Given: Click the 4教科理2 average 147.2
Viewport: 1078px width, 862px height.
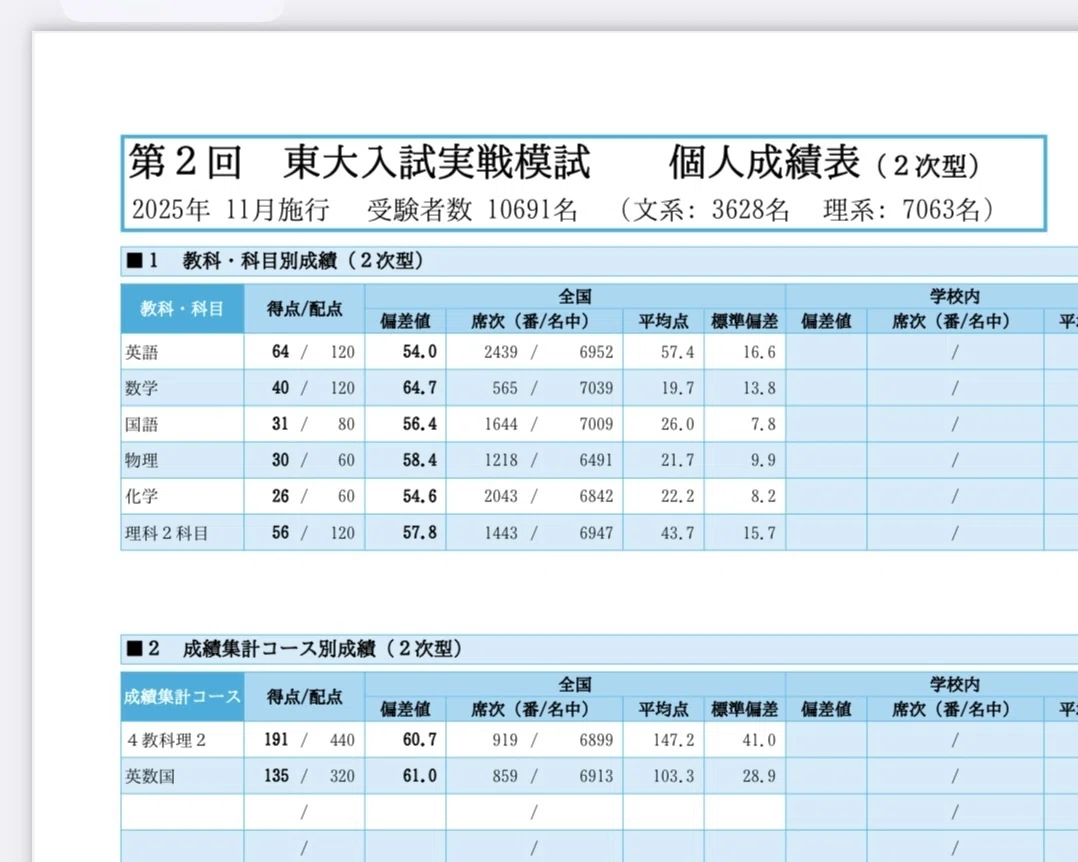Looking at the screenshot, I should pos(674,740).
